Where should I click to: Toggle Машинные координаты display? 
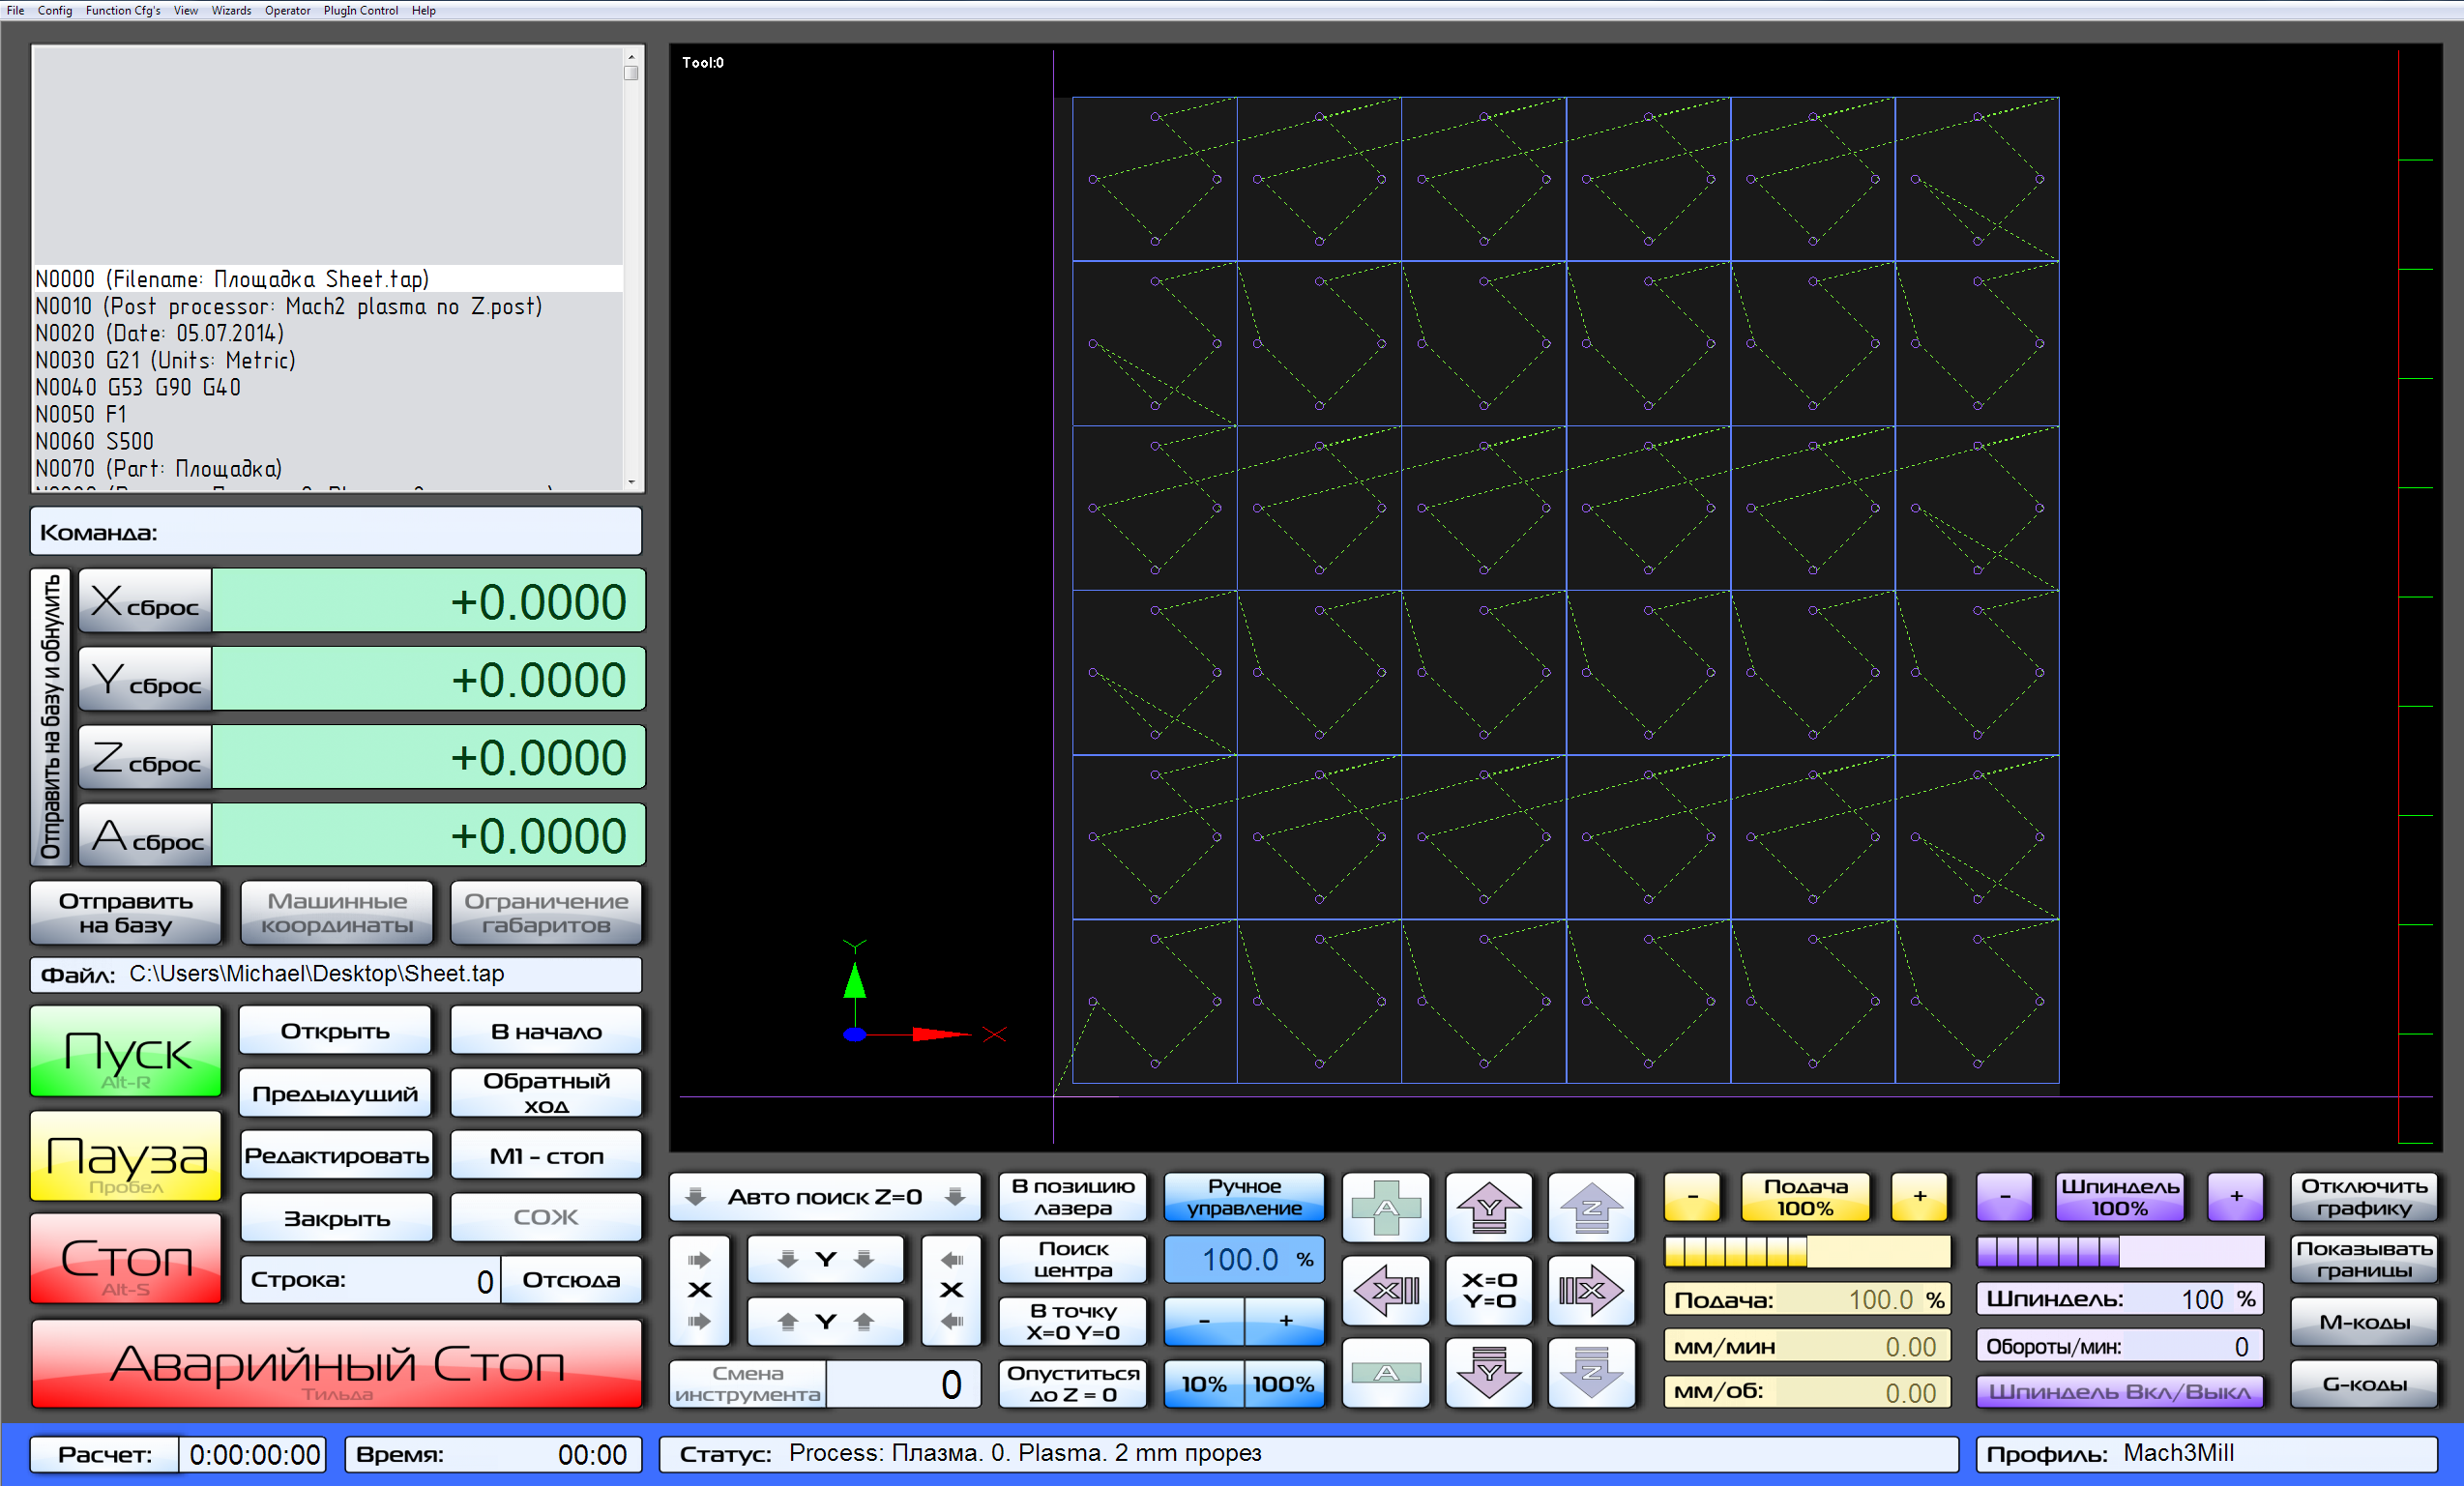click(x=337, y=912)
